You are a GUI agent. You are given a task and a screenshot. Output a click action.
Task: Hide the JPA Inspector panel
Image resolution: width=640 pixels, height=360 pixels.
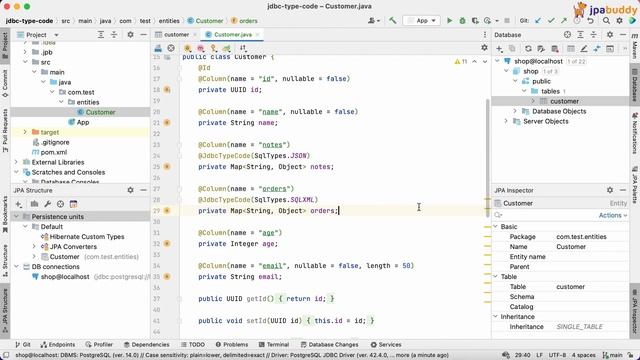pyautogui.click(x=623, y=190)
